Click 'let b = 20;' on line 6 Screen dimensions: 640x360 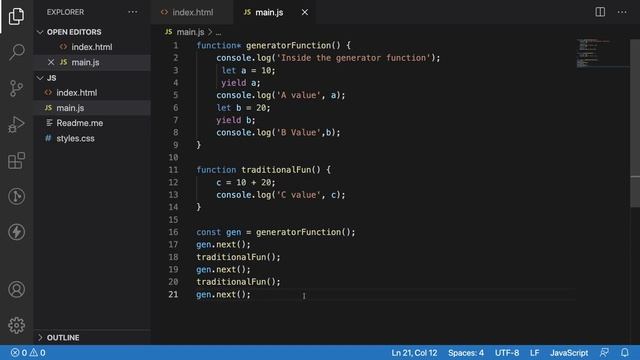[x=243, y=108]
